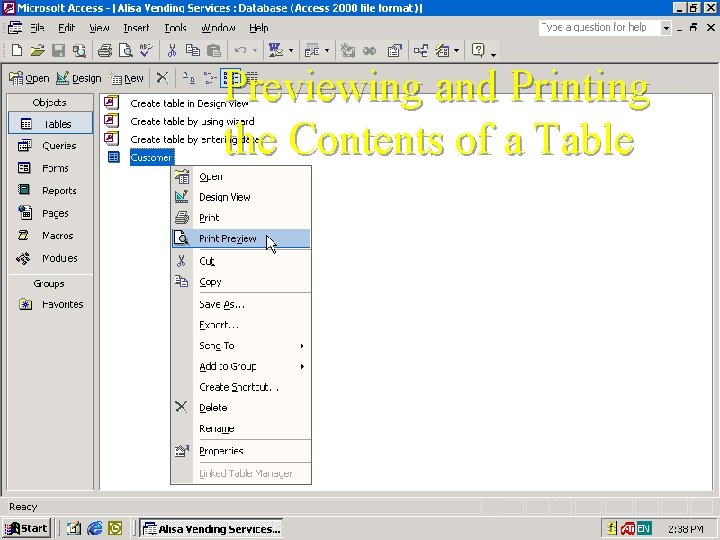Choose Design View in context menu
This screenshot has width=720, height=540.
click(241, 197)
